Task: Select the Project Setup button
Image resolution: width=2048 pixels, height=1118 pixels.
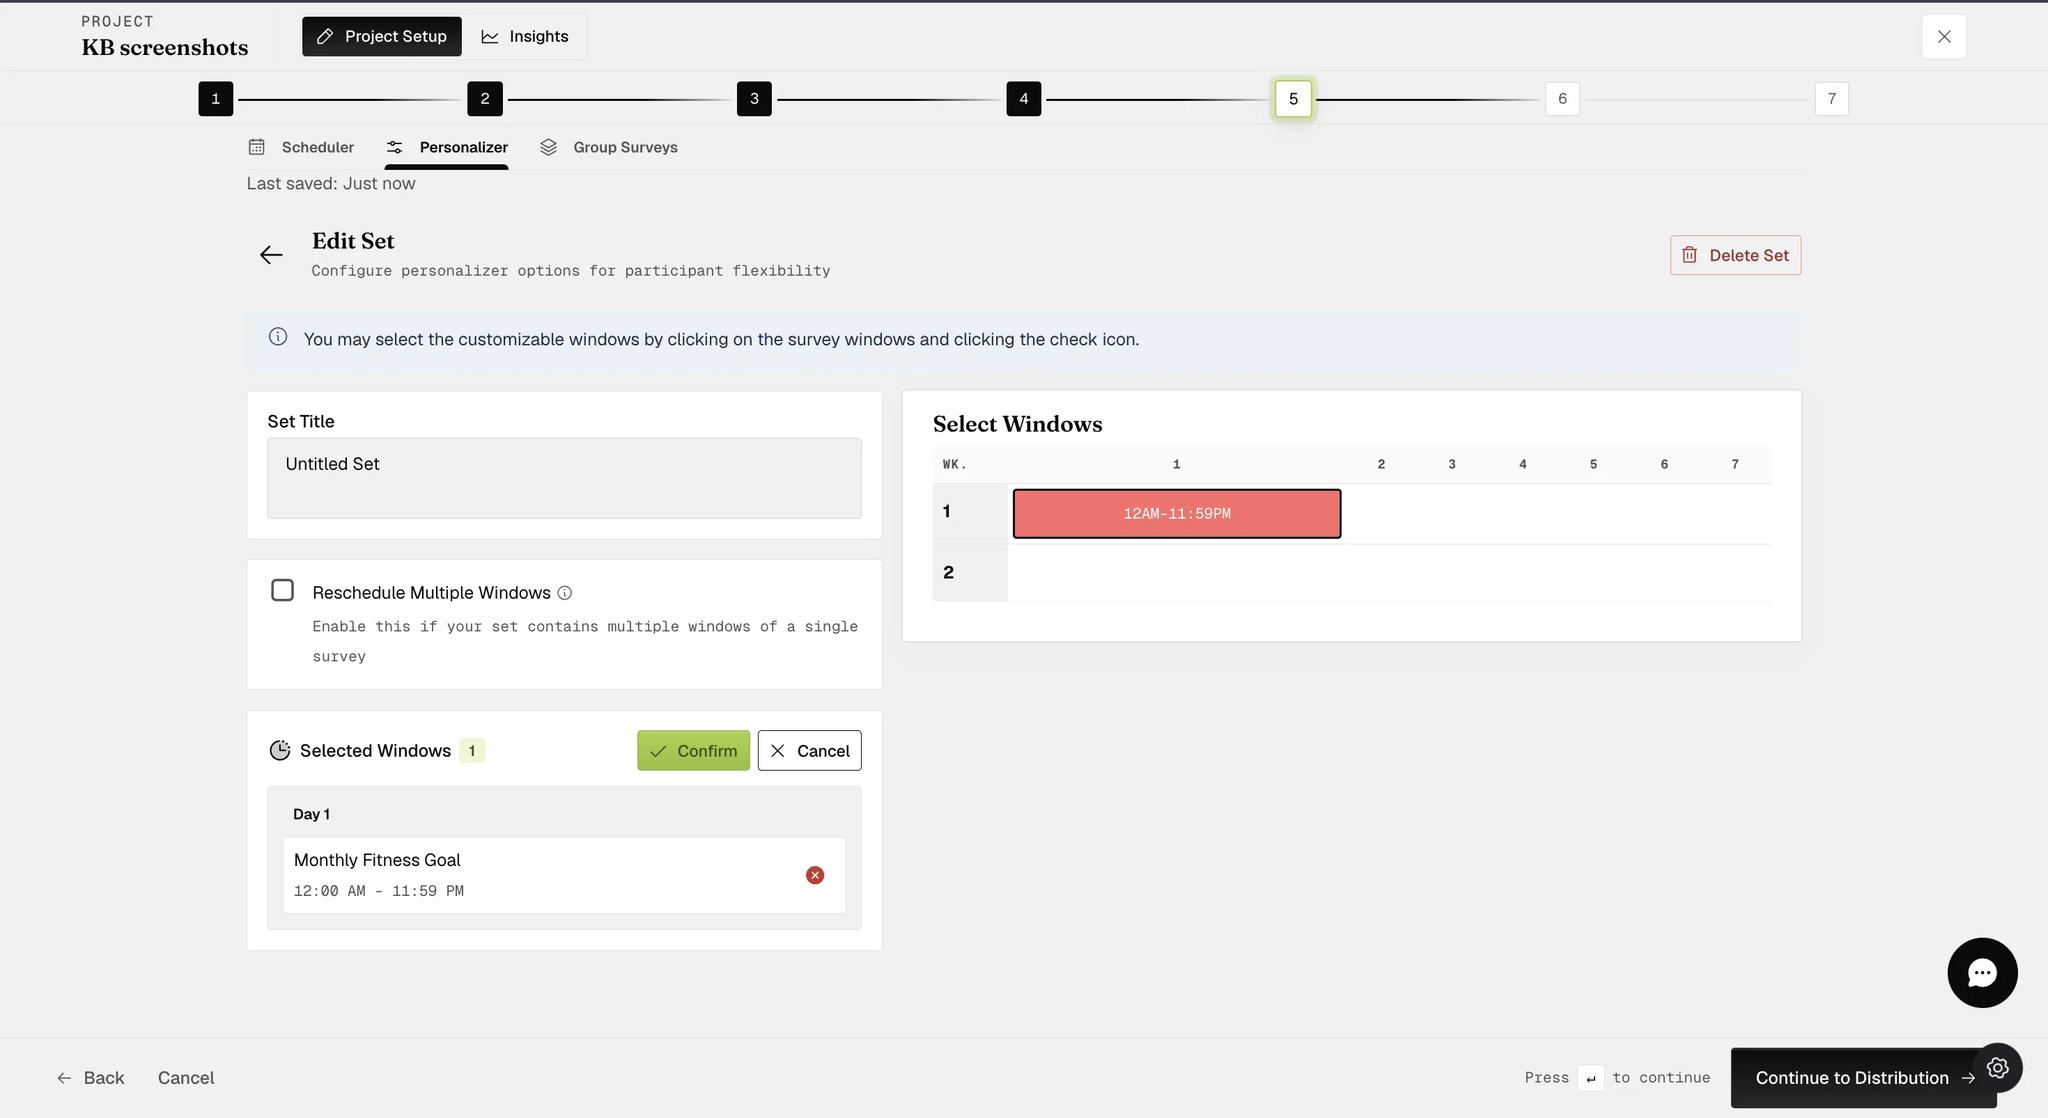Action: pos(382,36)
